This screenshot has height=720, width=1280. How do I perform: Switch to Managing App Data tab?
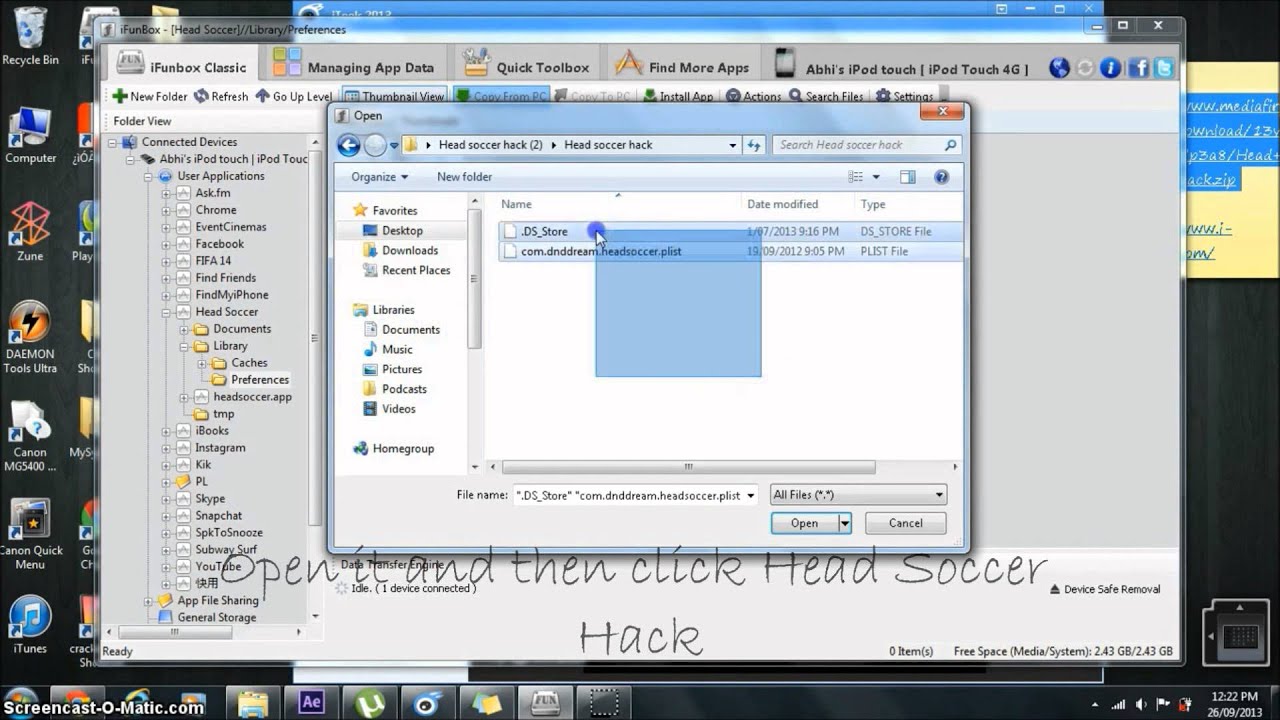coord(356,67)
